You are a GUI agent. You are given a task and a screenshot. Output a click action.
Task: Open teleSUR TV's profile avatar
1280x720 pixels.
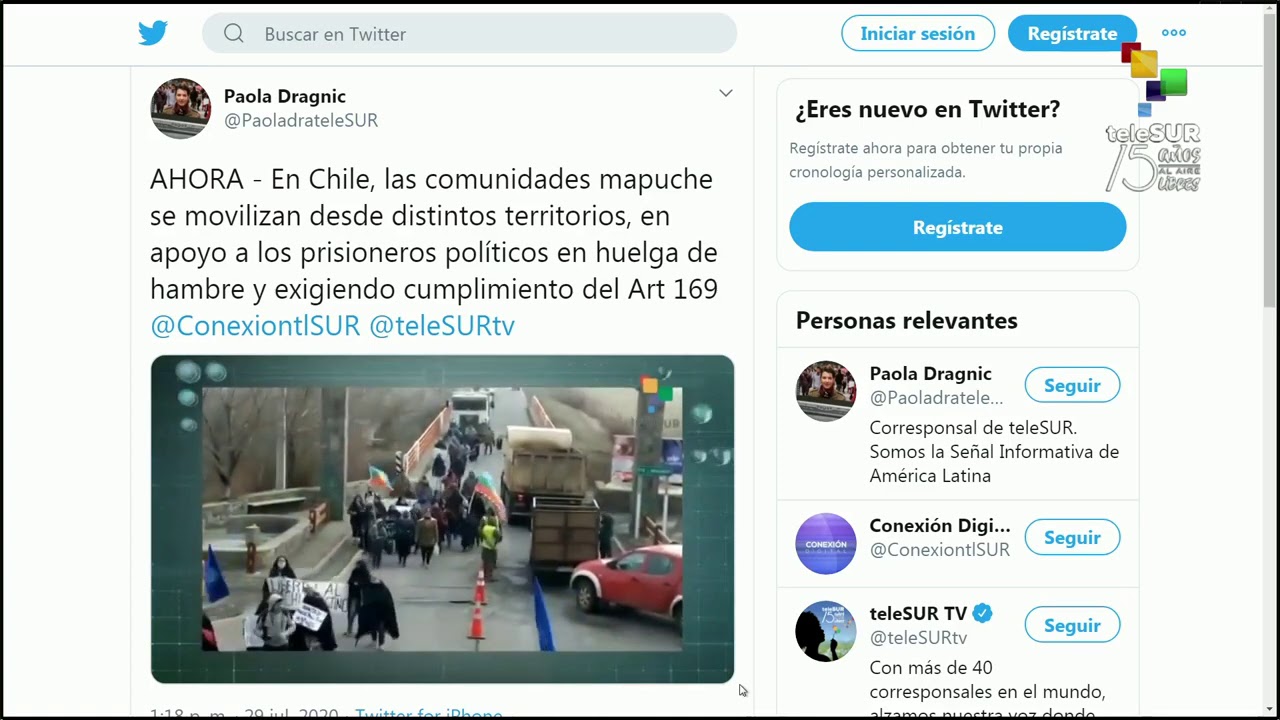coord(826,631)
